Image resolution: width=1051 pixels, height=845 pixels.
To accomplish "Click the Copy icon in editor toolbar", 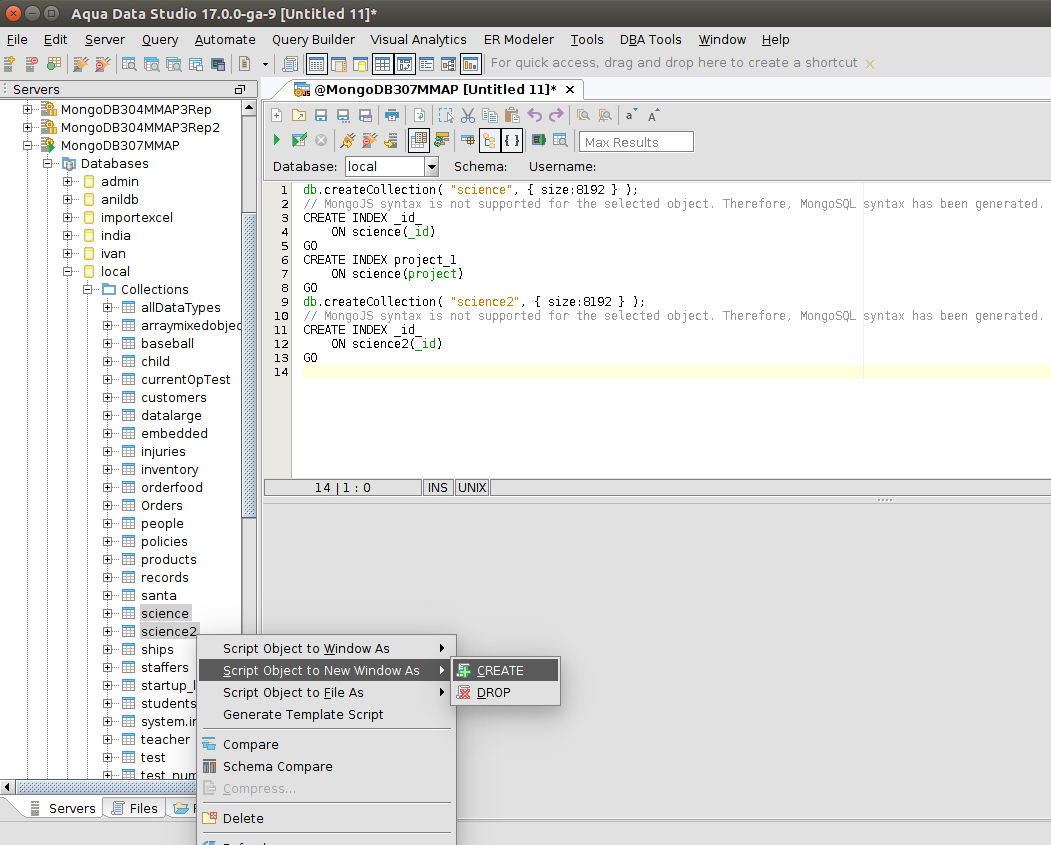I will click(x=490, y=115).
